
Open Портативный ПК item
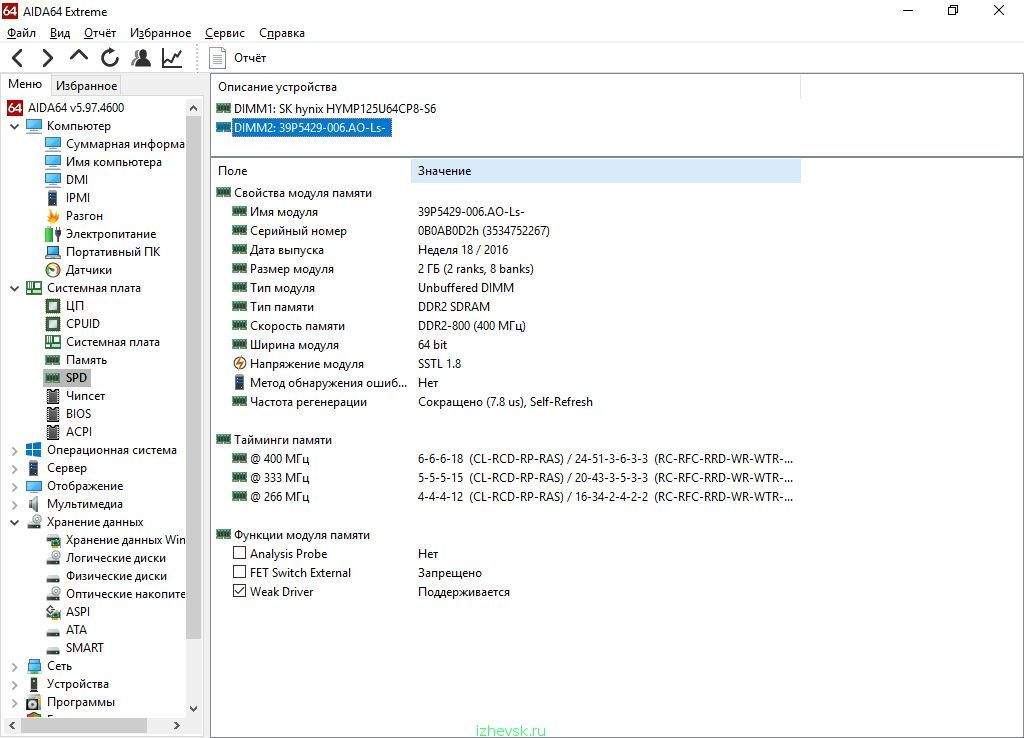pyautogui.click(x=112, y=251)
